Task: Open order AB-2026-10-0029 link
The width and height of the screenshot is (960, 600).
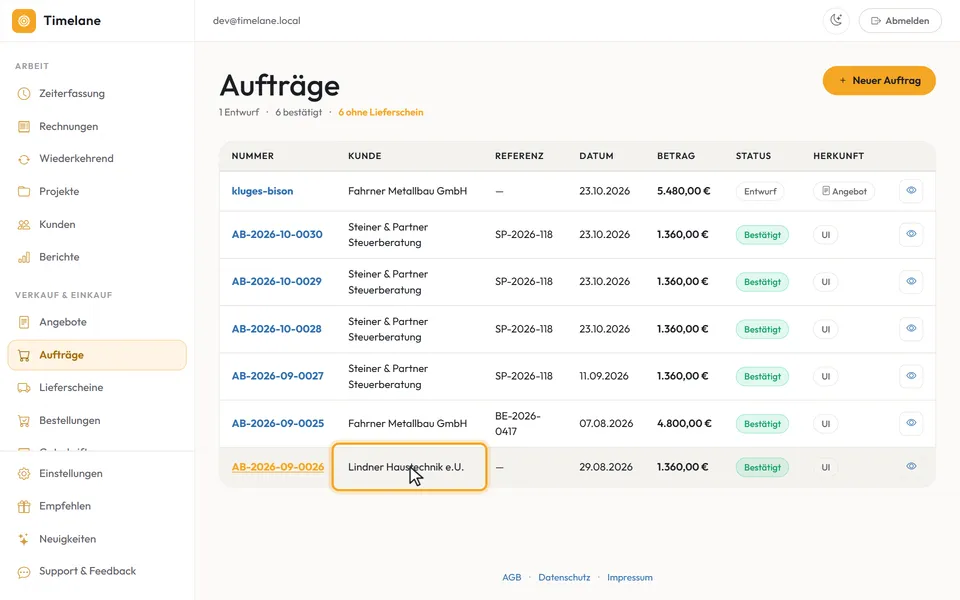Action: point(277,282)
